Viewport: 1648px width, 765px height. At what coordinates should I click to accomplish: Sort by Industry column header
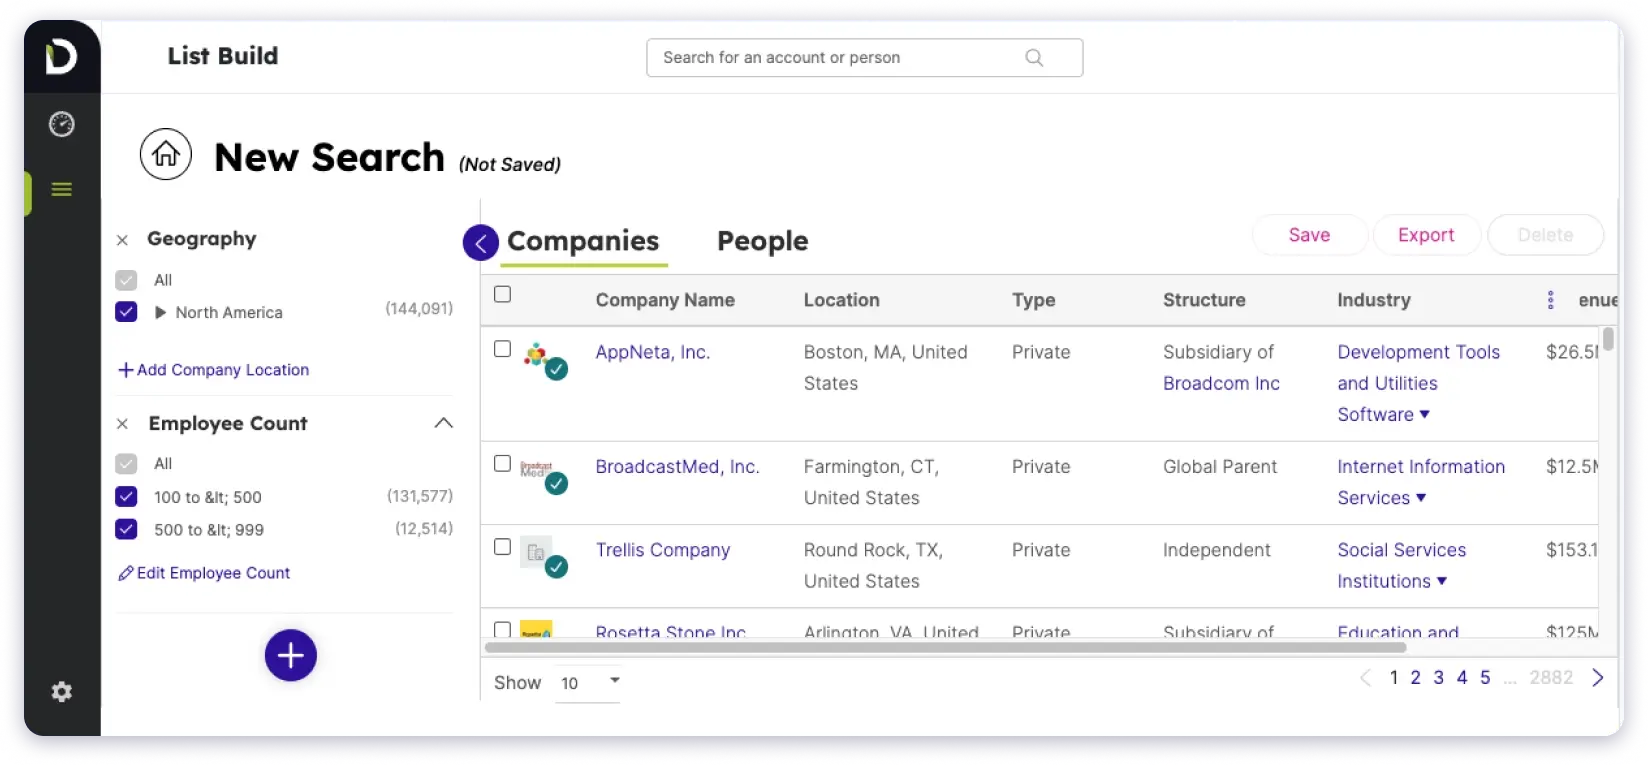pyautogui.click(x=1374, y=300)
